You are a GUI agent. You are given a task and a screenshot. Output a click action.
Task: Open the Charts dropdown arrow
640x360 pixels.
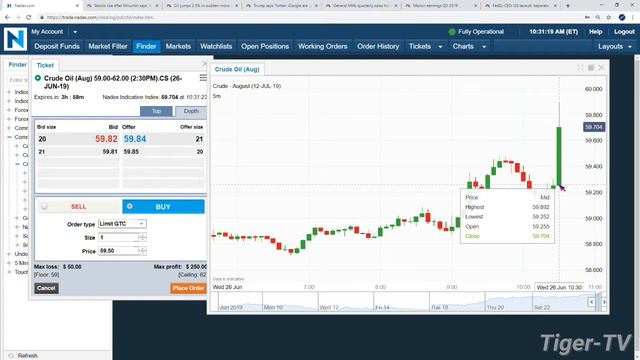(484, 47)
